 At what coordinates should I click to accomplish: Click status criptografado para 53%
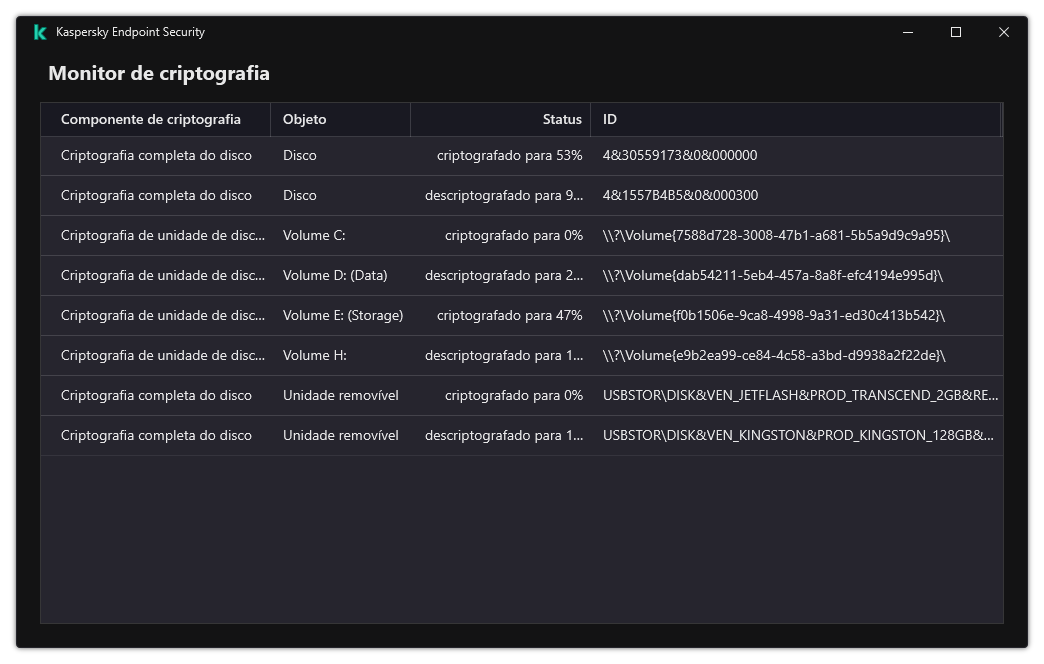click(509, 155)
